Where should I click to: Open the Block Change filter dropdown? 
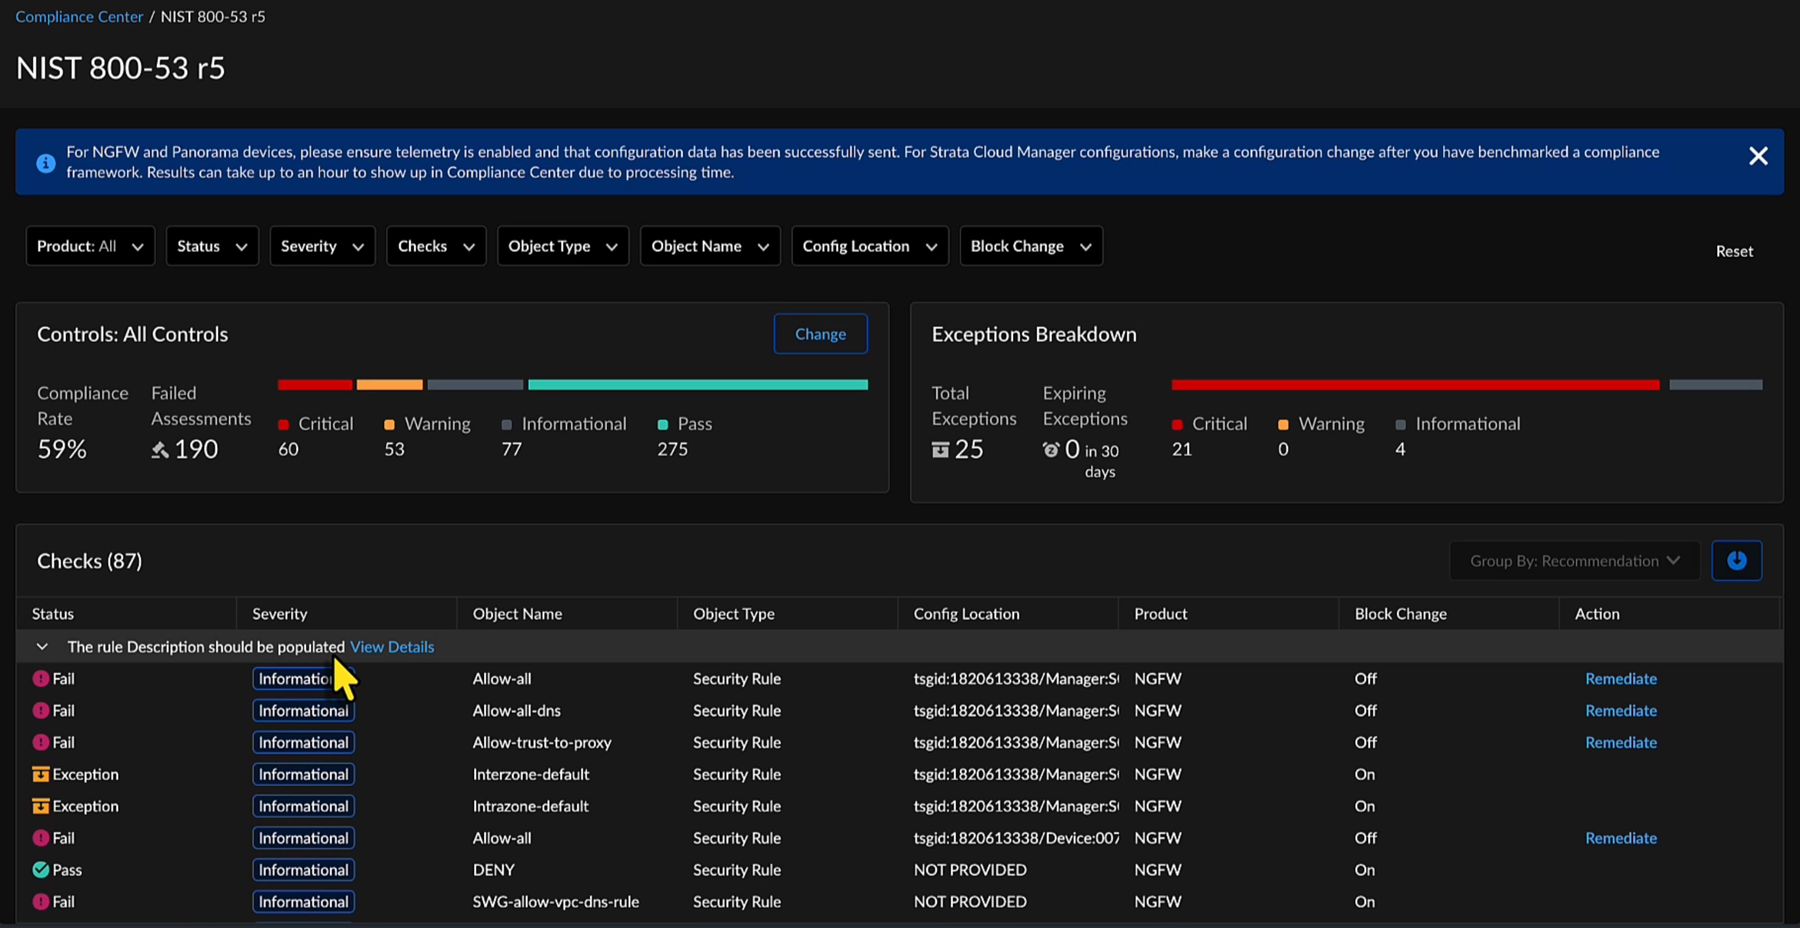click(1030, 246)
